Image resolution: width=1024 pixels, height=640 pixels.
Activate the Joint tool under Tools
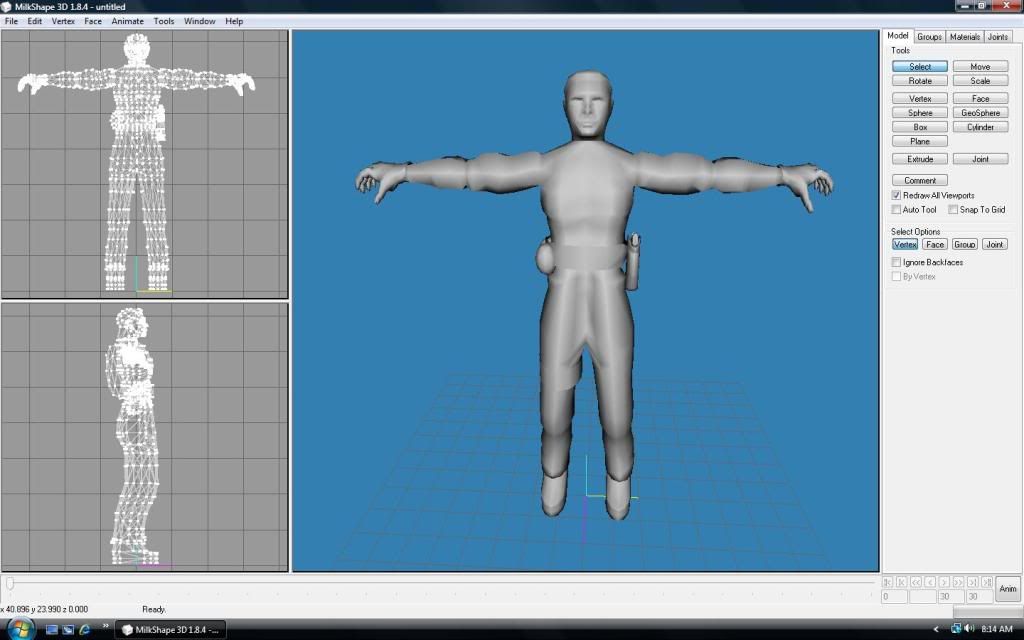point(980,159)
